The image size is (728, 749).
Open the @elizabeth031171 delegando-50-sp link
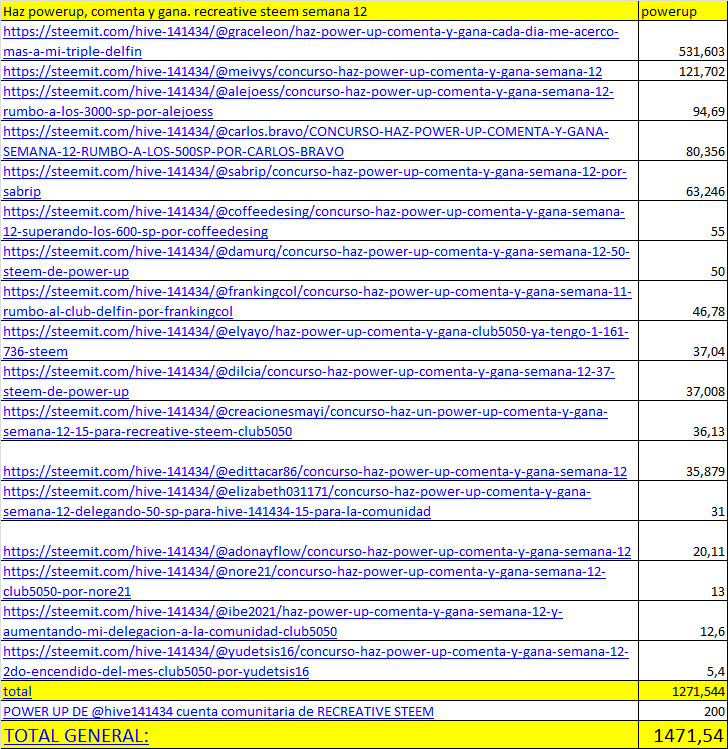coord(297,502)
